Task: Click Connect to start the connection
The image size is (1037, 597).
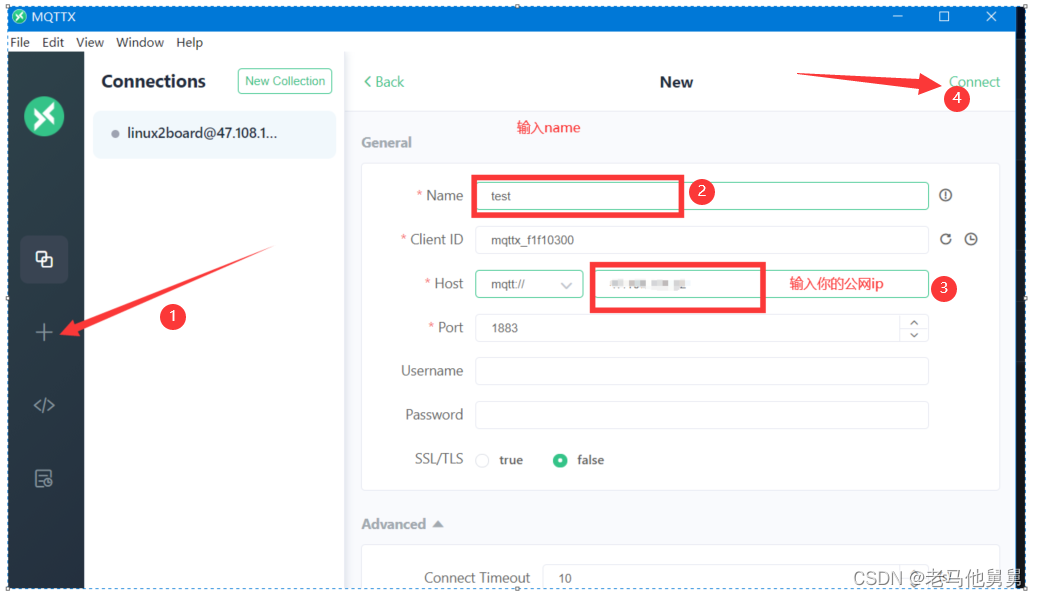Action: 974,82
